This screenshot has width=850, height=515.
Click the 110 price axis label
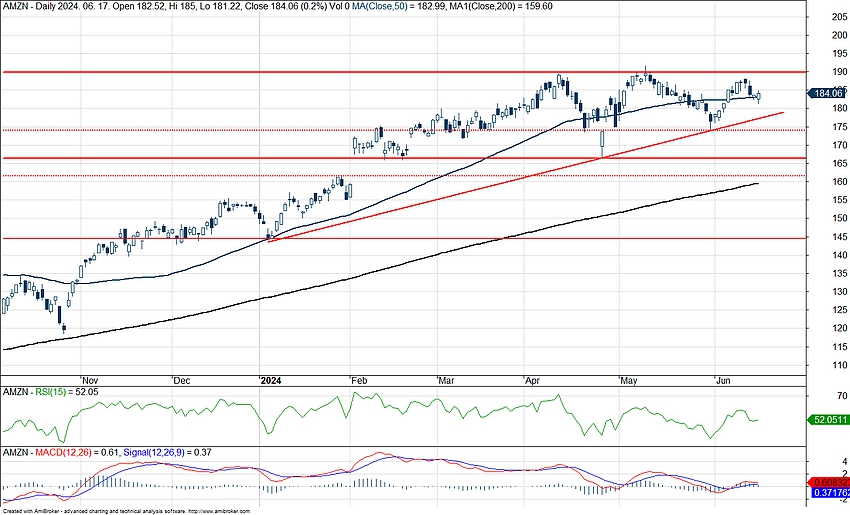tap(840, 365)
